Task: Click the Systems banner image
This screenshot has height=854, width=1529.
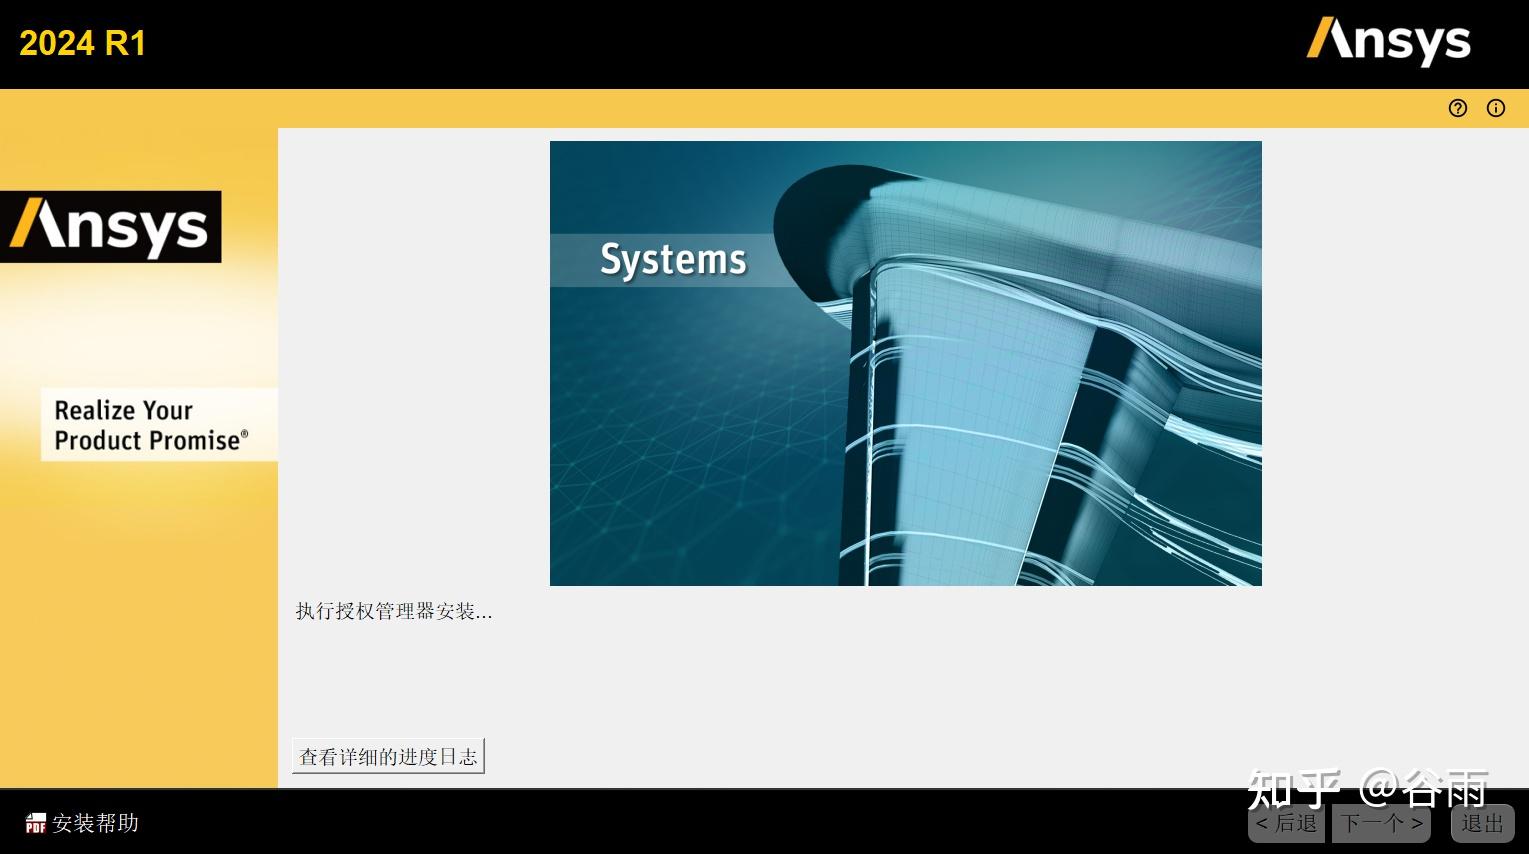Action: tap(905, 362)
